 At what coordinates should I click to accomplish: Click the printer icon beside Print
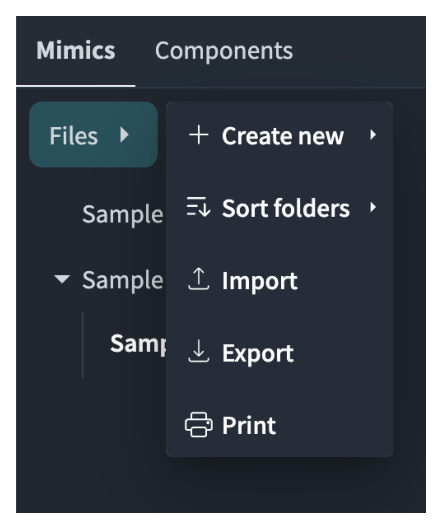tap(199, 425)
